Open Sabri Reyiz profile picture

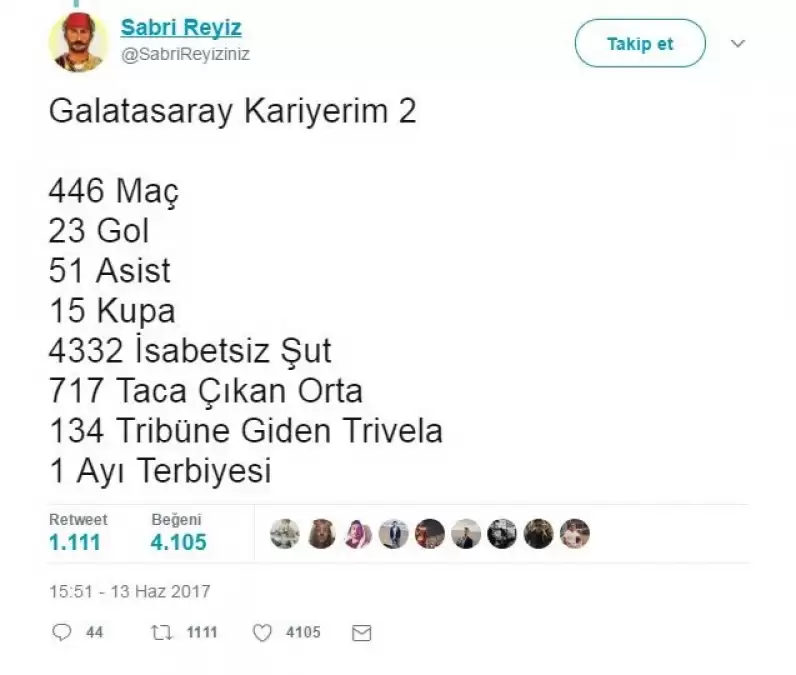[78, 43]
